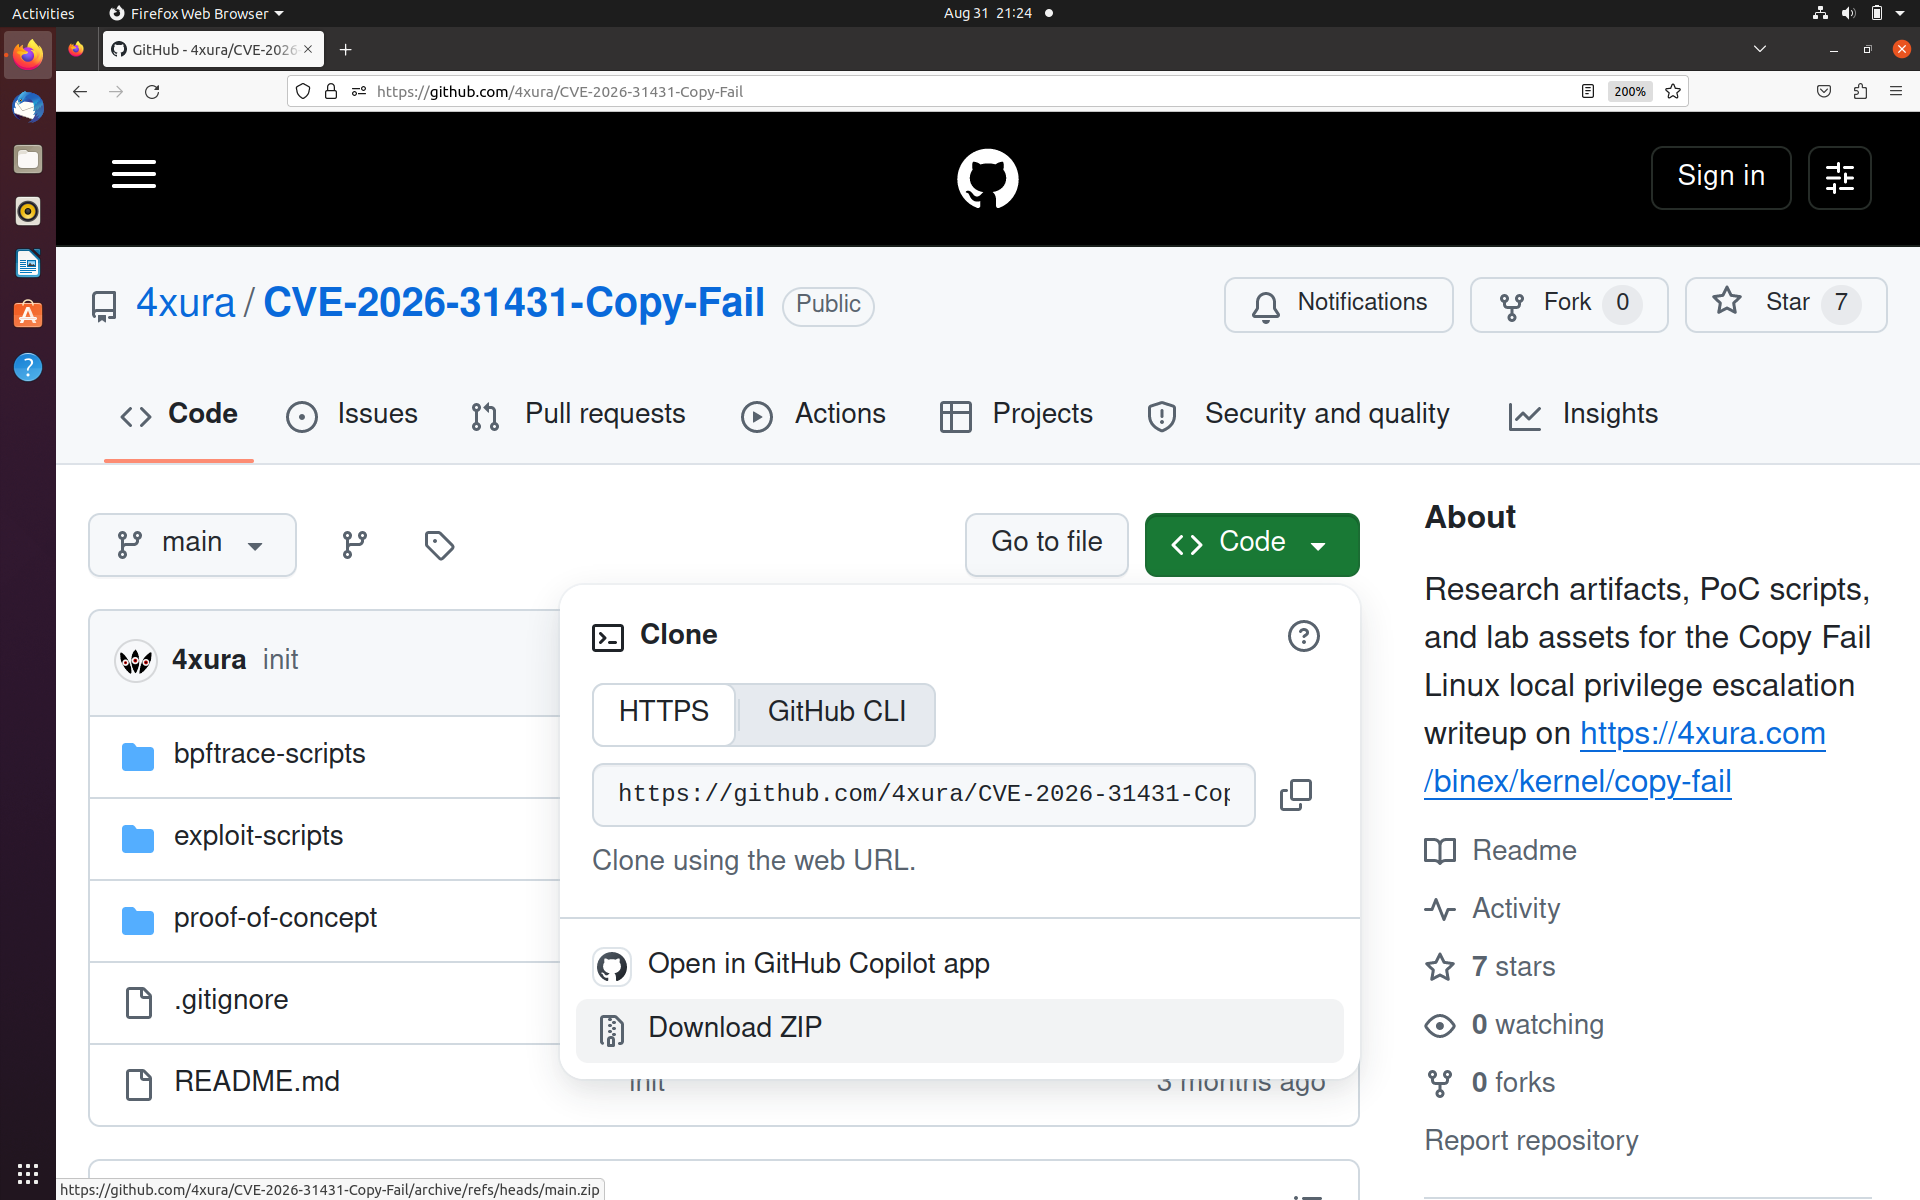
Task: Jump to the Readme link
Action: click(1500, 851)
